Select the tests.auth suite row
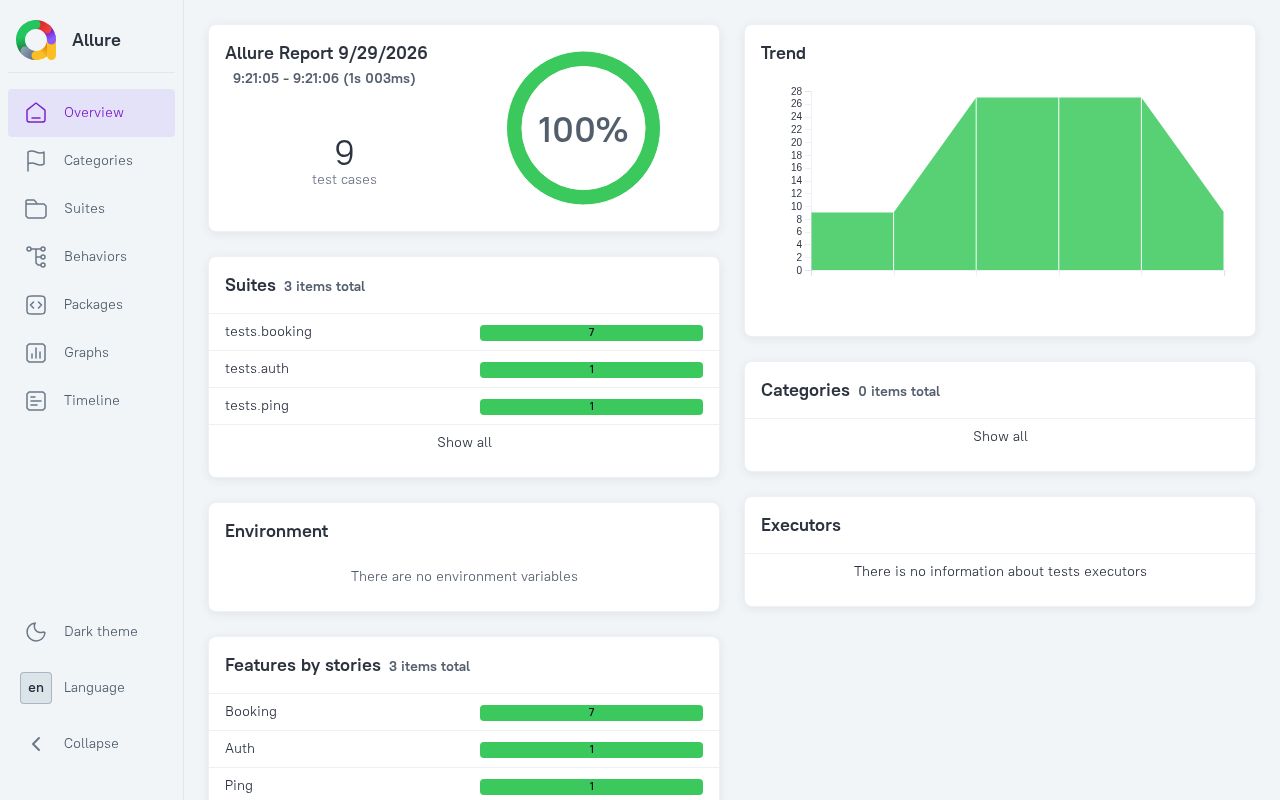Viewport: 1280px width, 800px height. tap(464, 369)
